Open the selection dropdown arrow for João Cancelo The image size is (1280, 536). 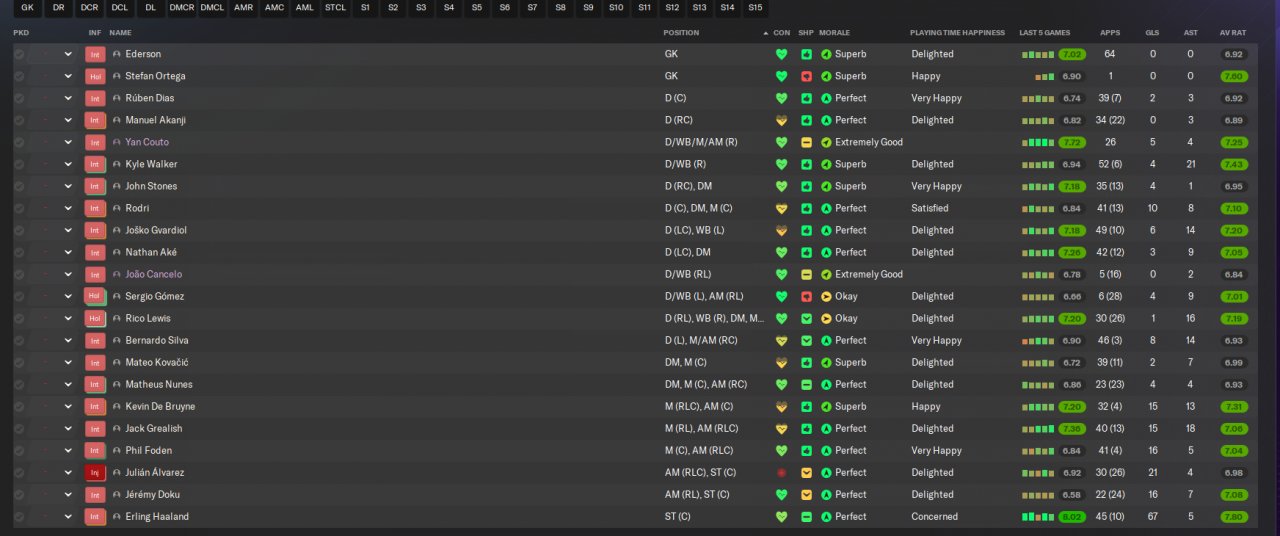68,274
